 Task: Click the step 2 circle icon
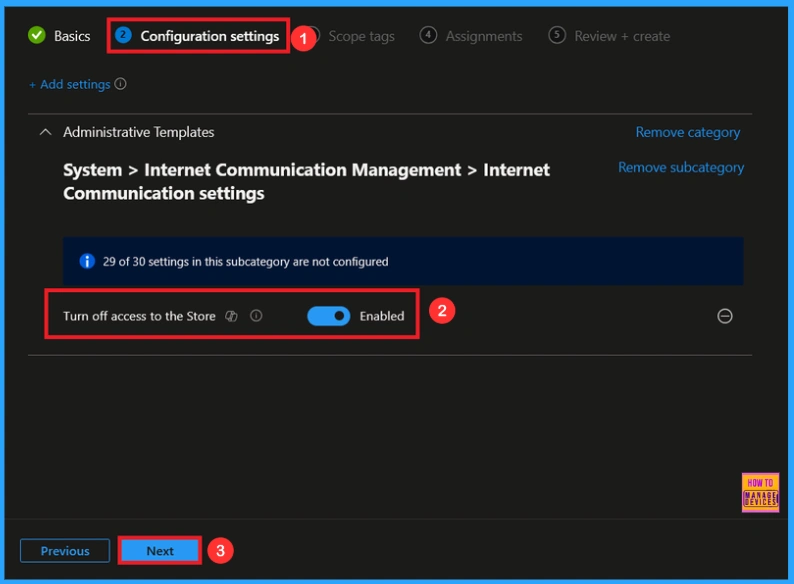(123, 35)
